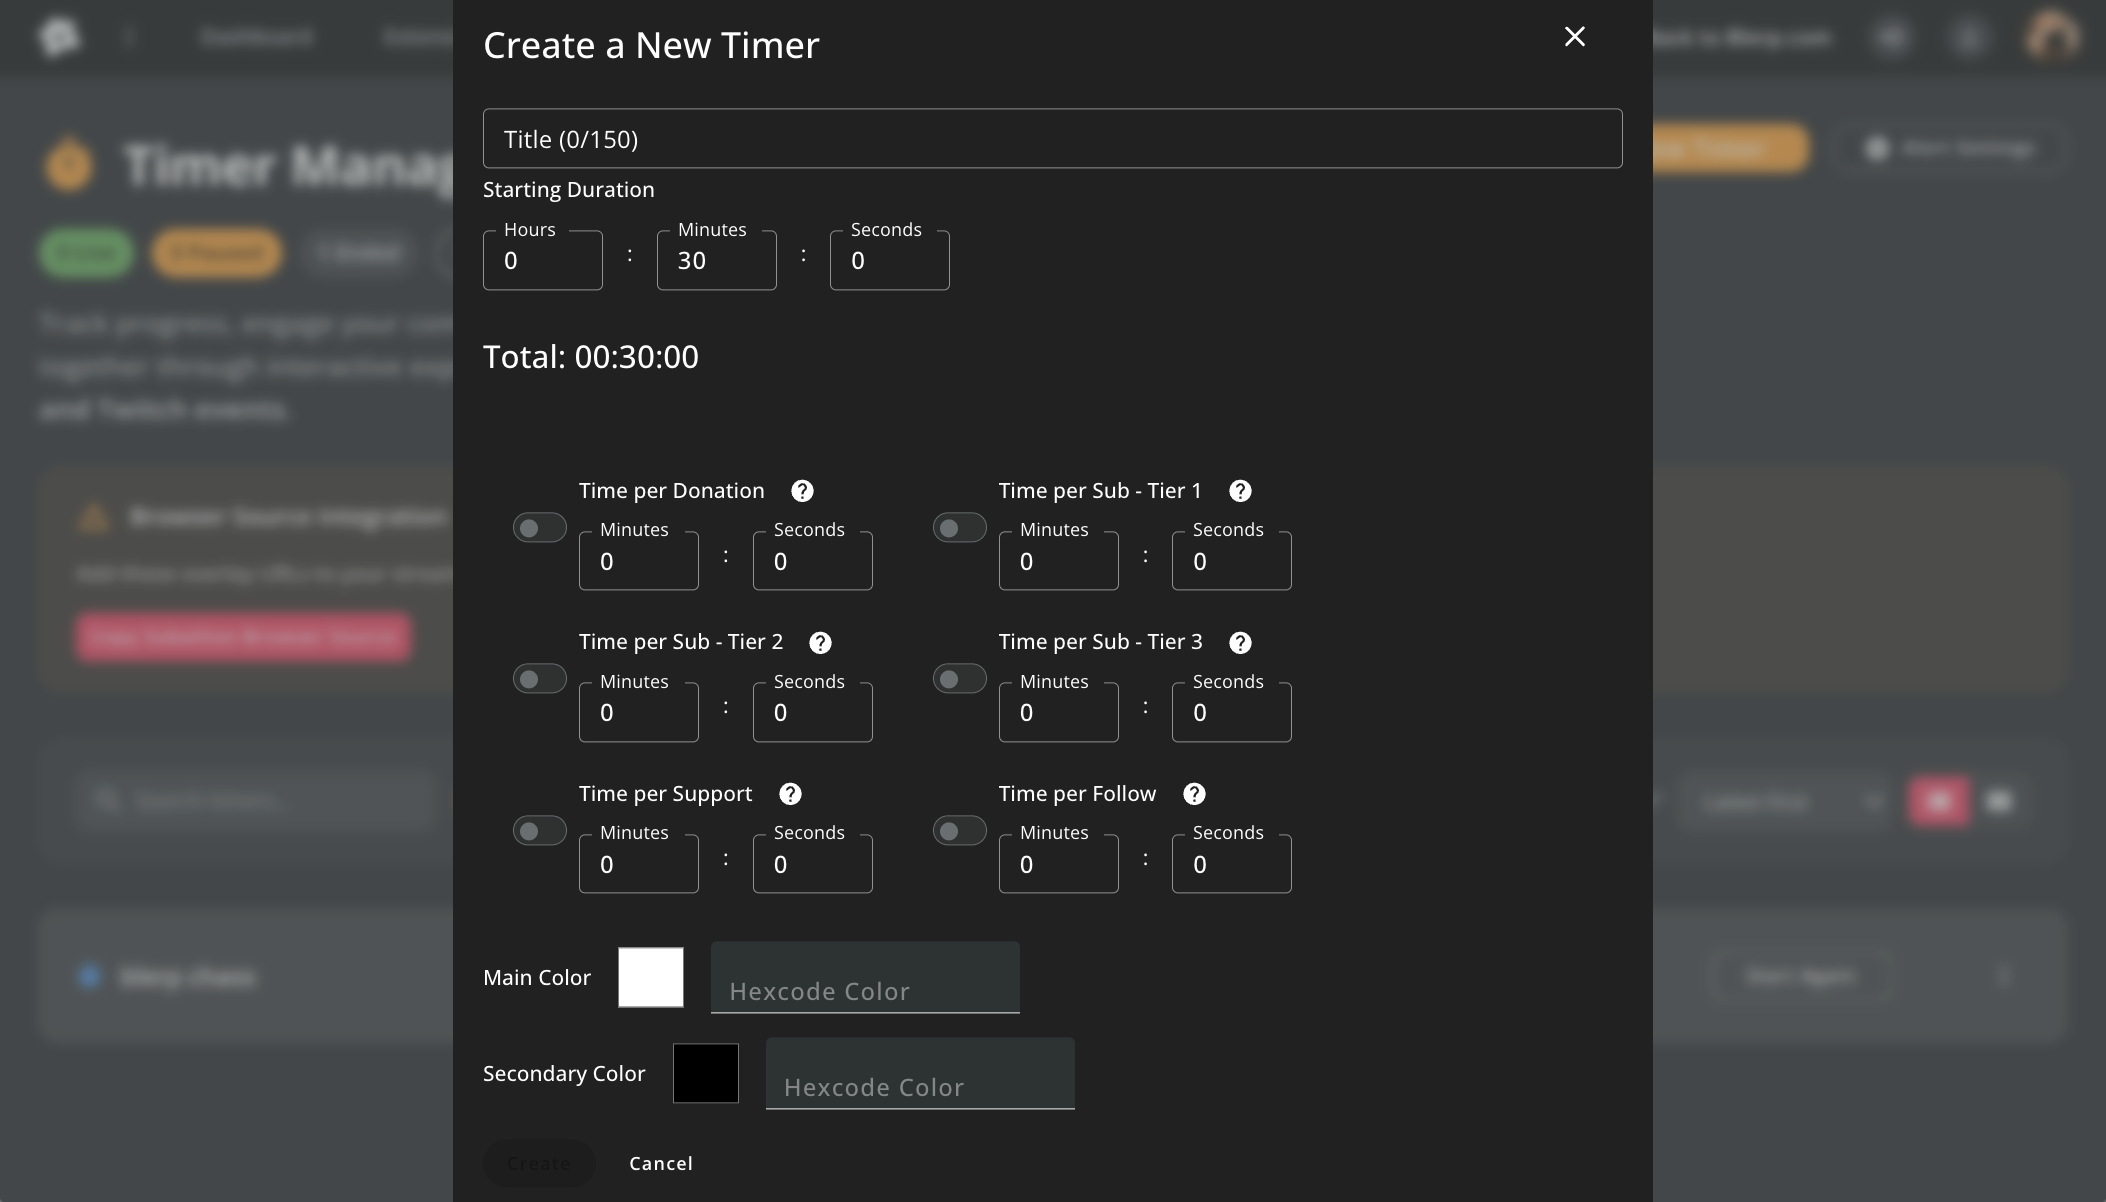
Task: Click the Cancel button
Action: pyautogui.click(x=661, y=1163)
